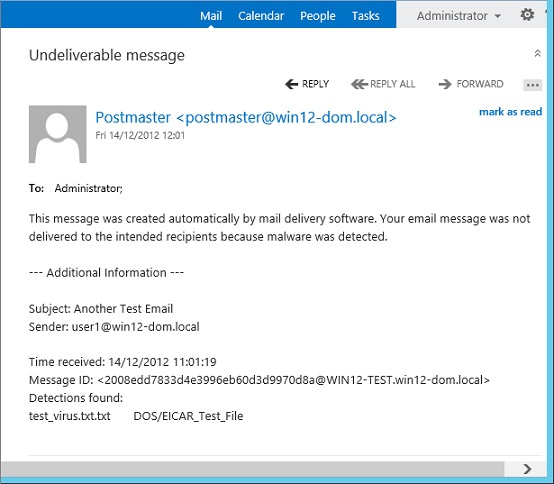The width and height of the screenshot is (554, 484).
Task: Go to the People tab
Action: click(x=318, y=16)
